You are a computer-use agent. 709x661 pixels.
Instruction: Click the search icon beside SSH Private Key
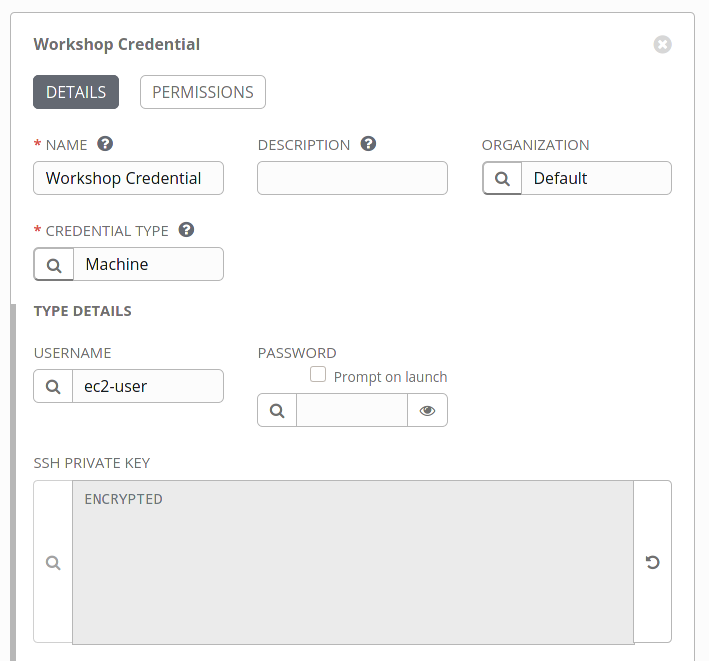point(53,562)
